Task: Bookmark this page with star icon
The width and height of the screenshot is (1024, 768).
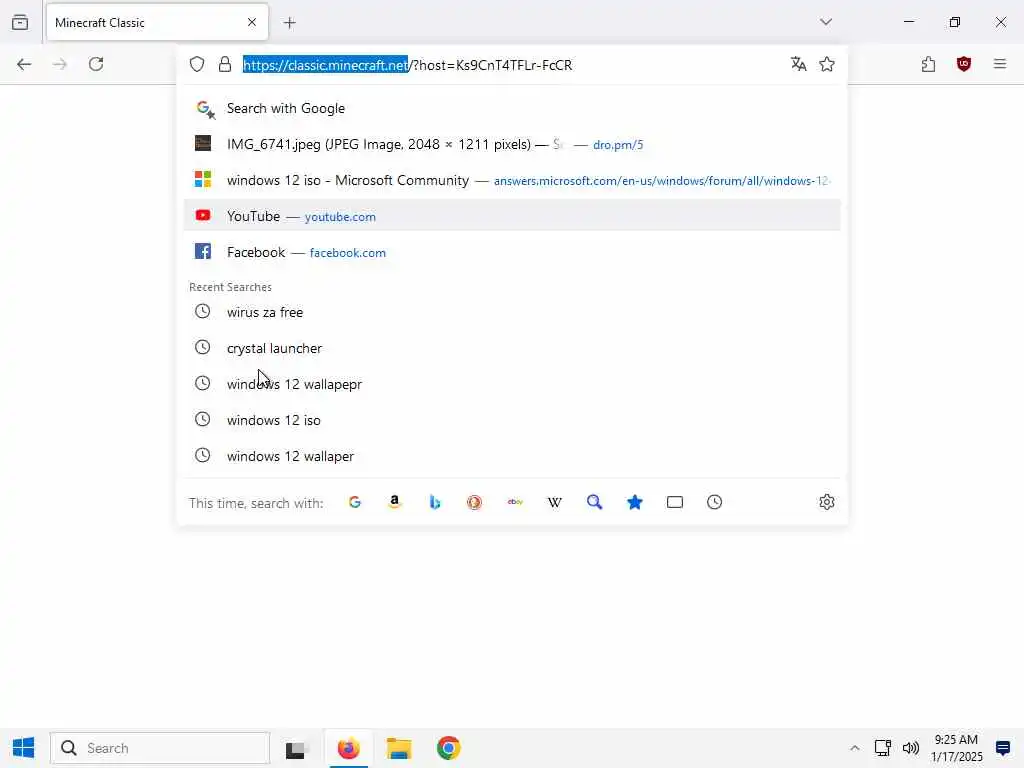Action: [x=827, y=64]
